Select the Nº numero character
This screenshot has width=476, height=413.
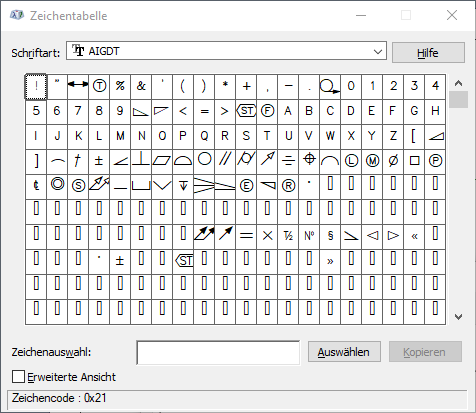(309, 236)
